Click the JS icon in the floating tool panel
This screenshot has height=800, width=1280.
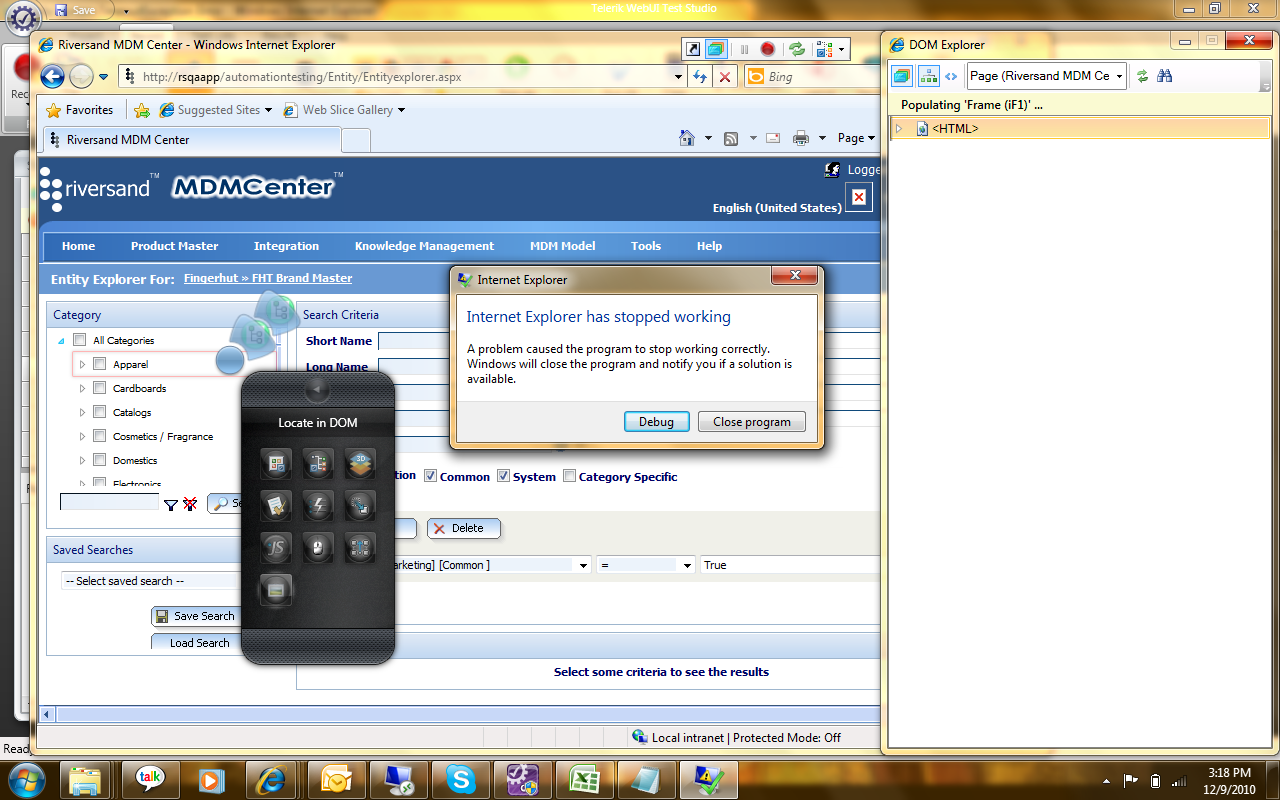coord(276,547)
